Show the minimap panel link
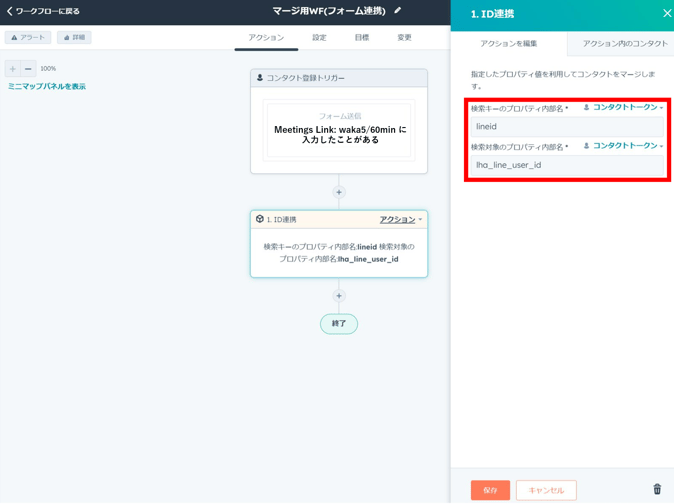The height and width of the screenshot is (504, 674). [x=47, y=87]
